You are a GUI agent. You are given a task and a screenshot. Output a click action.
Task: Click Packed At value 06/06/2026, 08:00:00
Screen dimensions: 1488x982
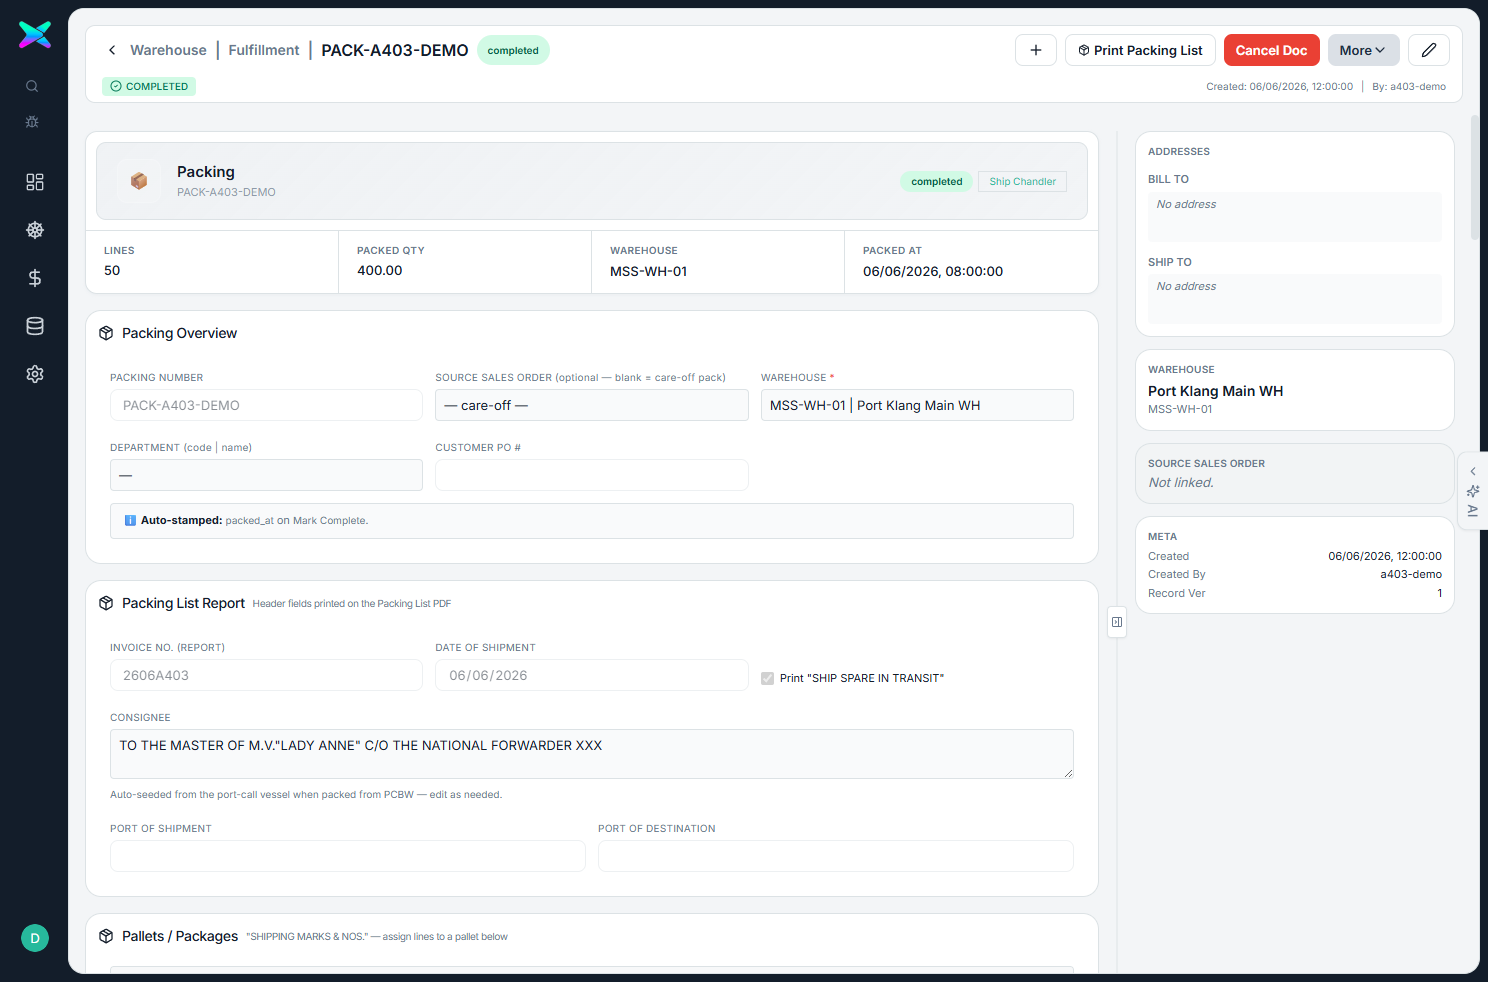tap(933, 271)
